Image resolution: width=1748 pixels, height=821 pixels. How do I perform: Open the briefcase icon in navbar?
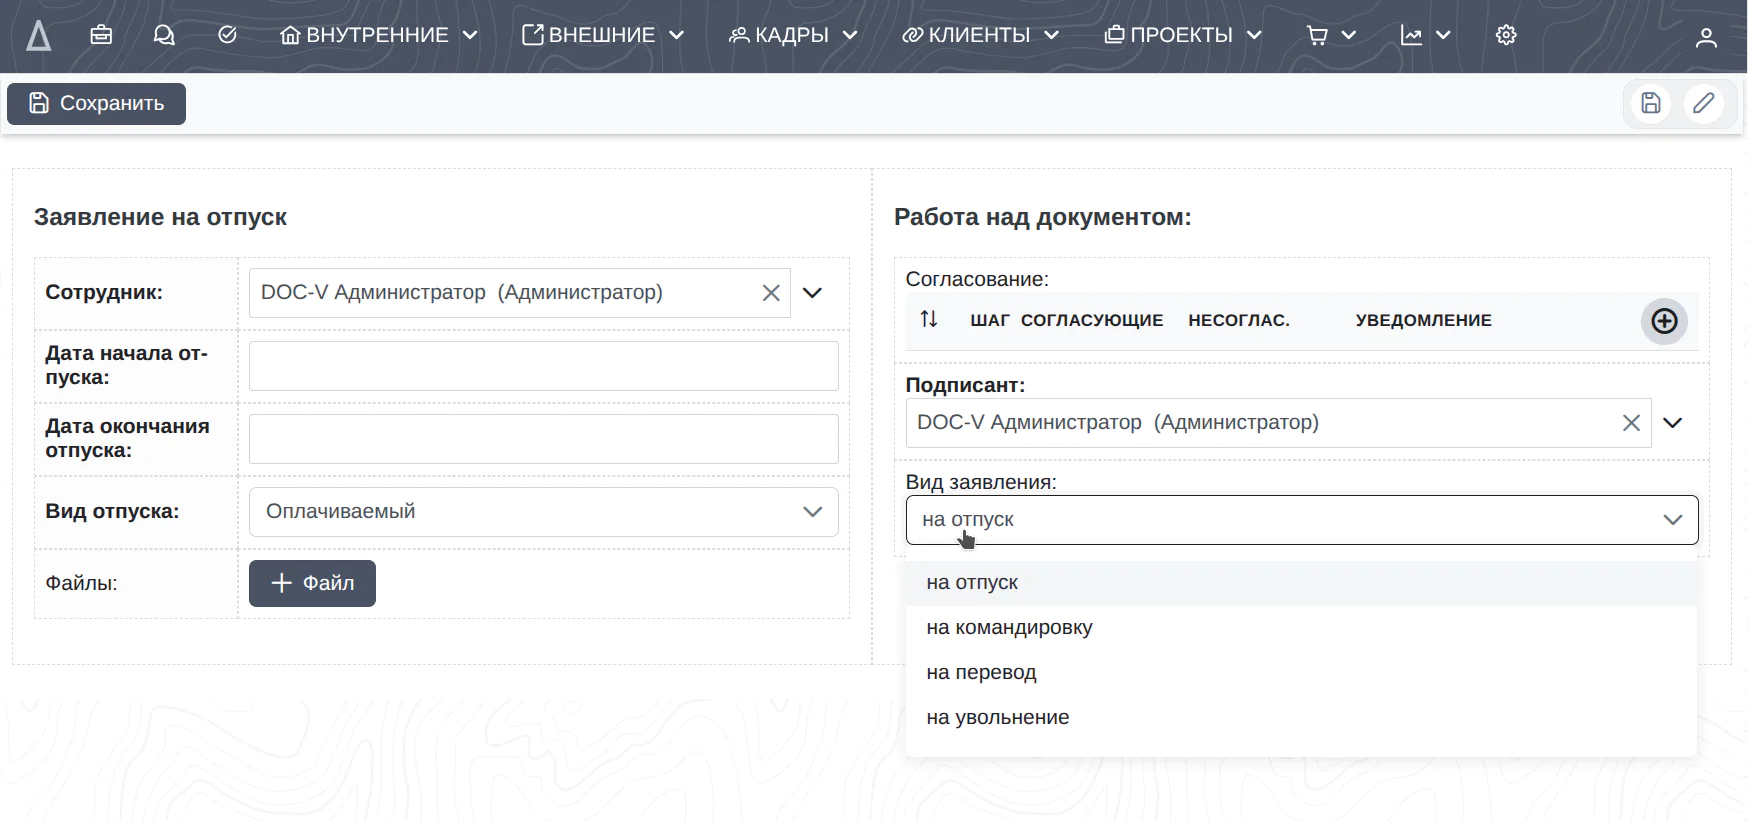pos(101,35)
